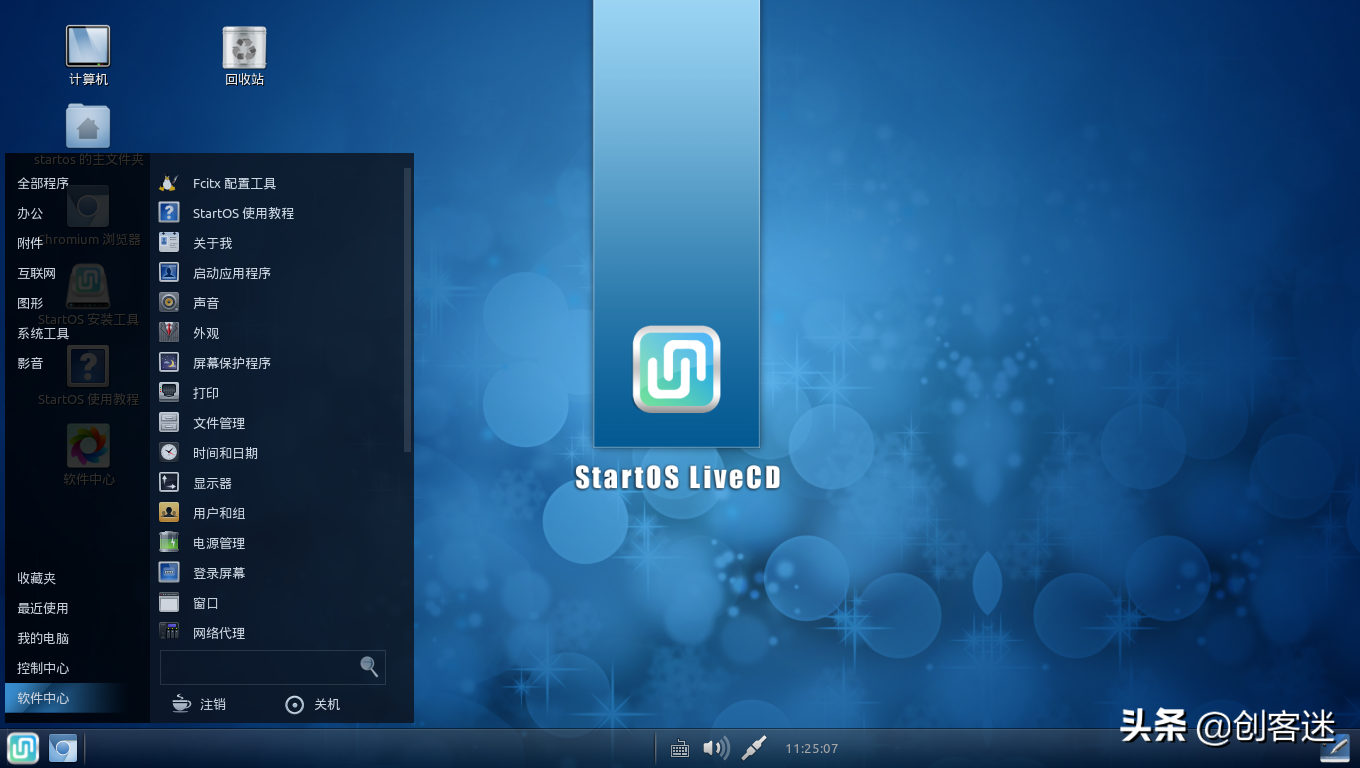The height and width of the screenshot is (768, 1360).
Task: Click the 关机 shutdown button
Action: 313,704
